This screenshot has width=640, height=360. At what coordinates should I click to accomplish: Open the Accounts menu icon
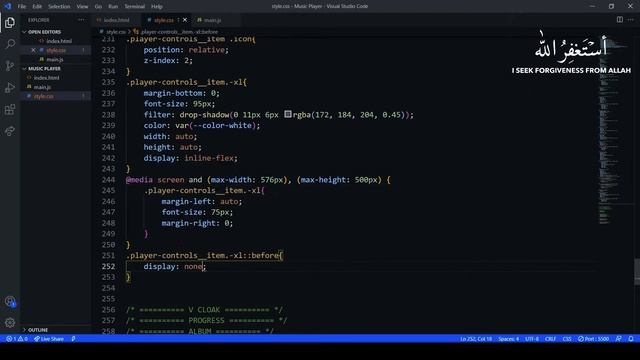click(10, 302)
